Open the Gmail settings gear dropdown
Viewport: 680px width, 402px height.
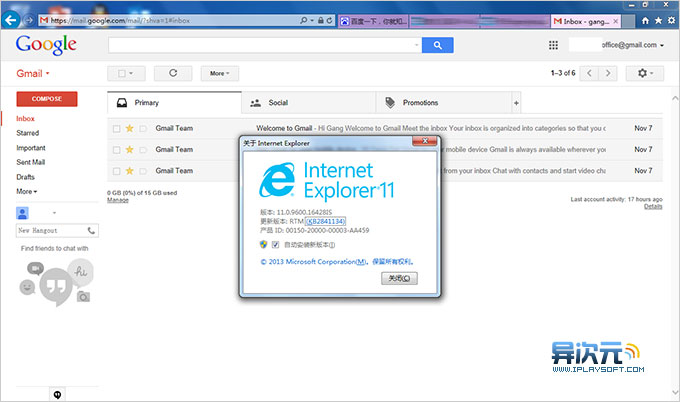coord(645,73)
